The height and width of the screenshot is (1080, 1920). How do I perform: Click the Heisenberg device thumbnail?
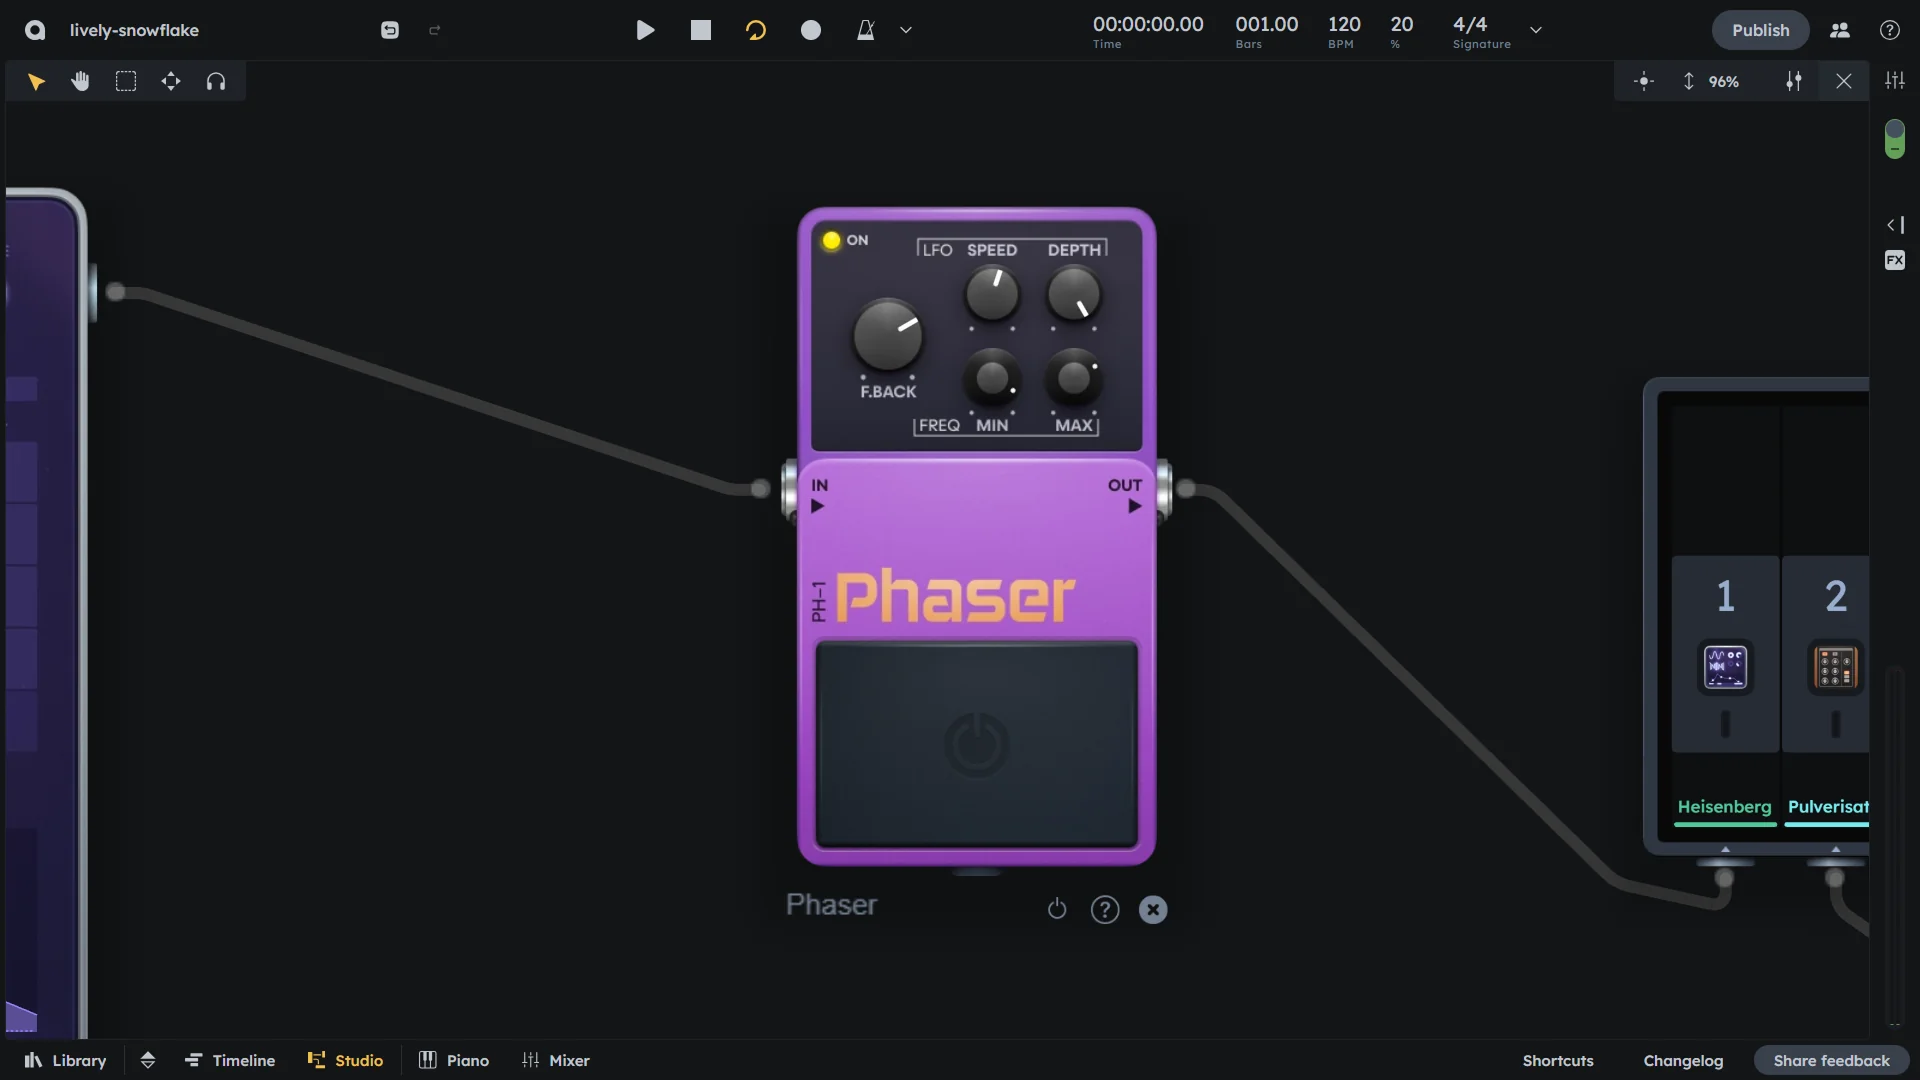(1724, 667)
